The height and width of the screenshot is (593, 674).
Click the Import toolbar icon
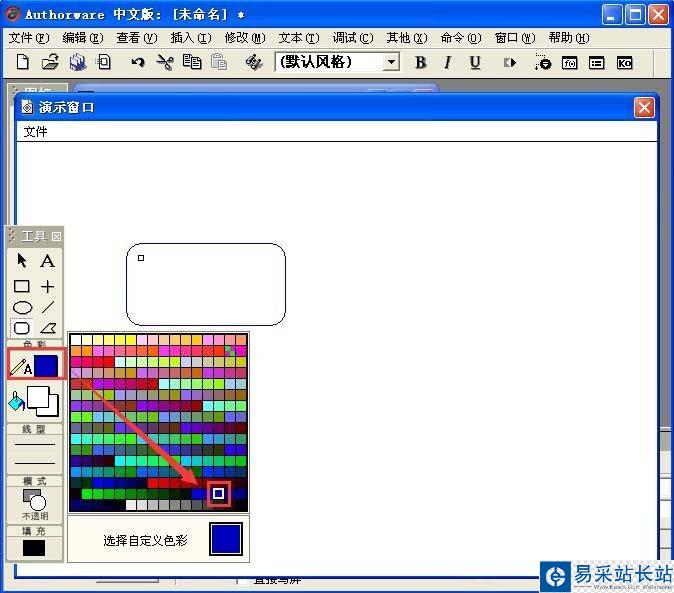[104, 62]
